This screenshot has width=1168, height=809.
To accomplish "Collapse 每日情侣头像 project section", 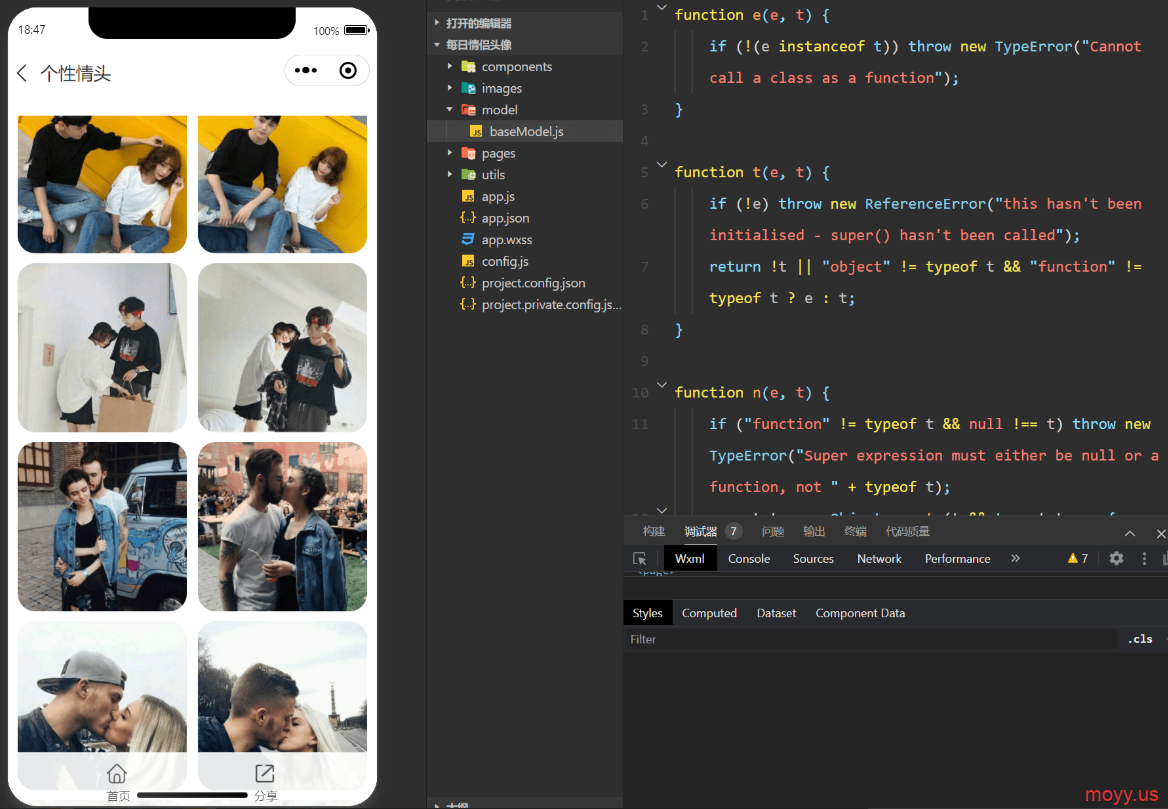I will pyautogui.click(x=437, y=45).
